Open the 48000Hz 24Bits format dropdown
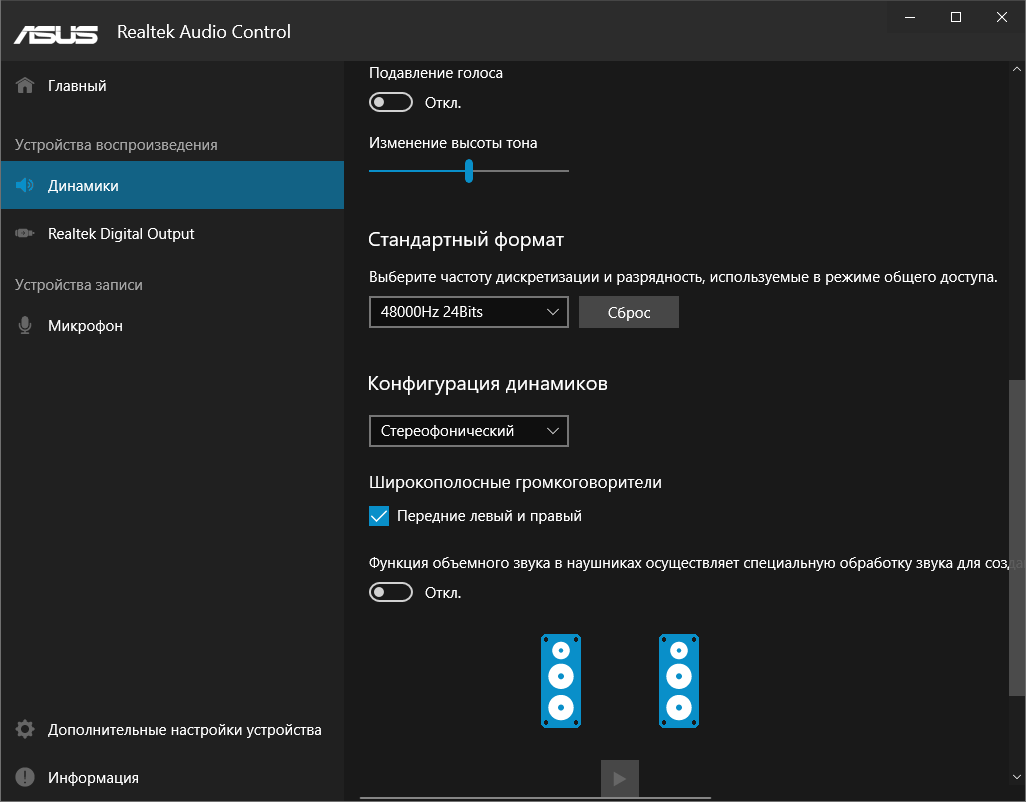 click(468, 312)
